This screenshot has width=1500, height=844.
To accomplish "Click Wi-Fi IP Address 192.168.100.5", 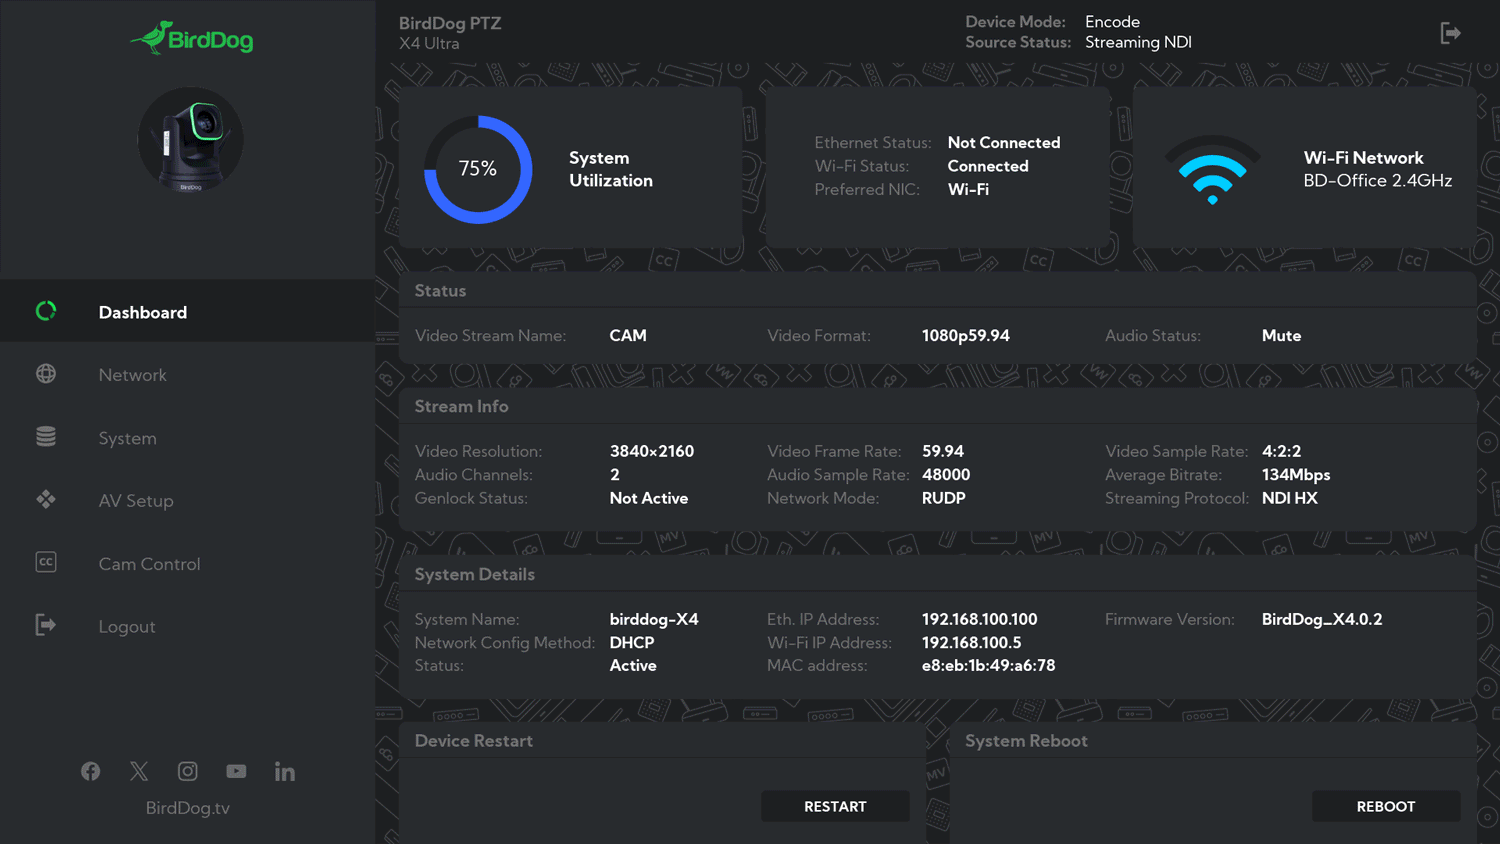I will click(971, 643).
